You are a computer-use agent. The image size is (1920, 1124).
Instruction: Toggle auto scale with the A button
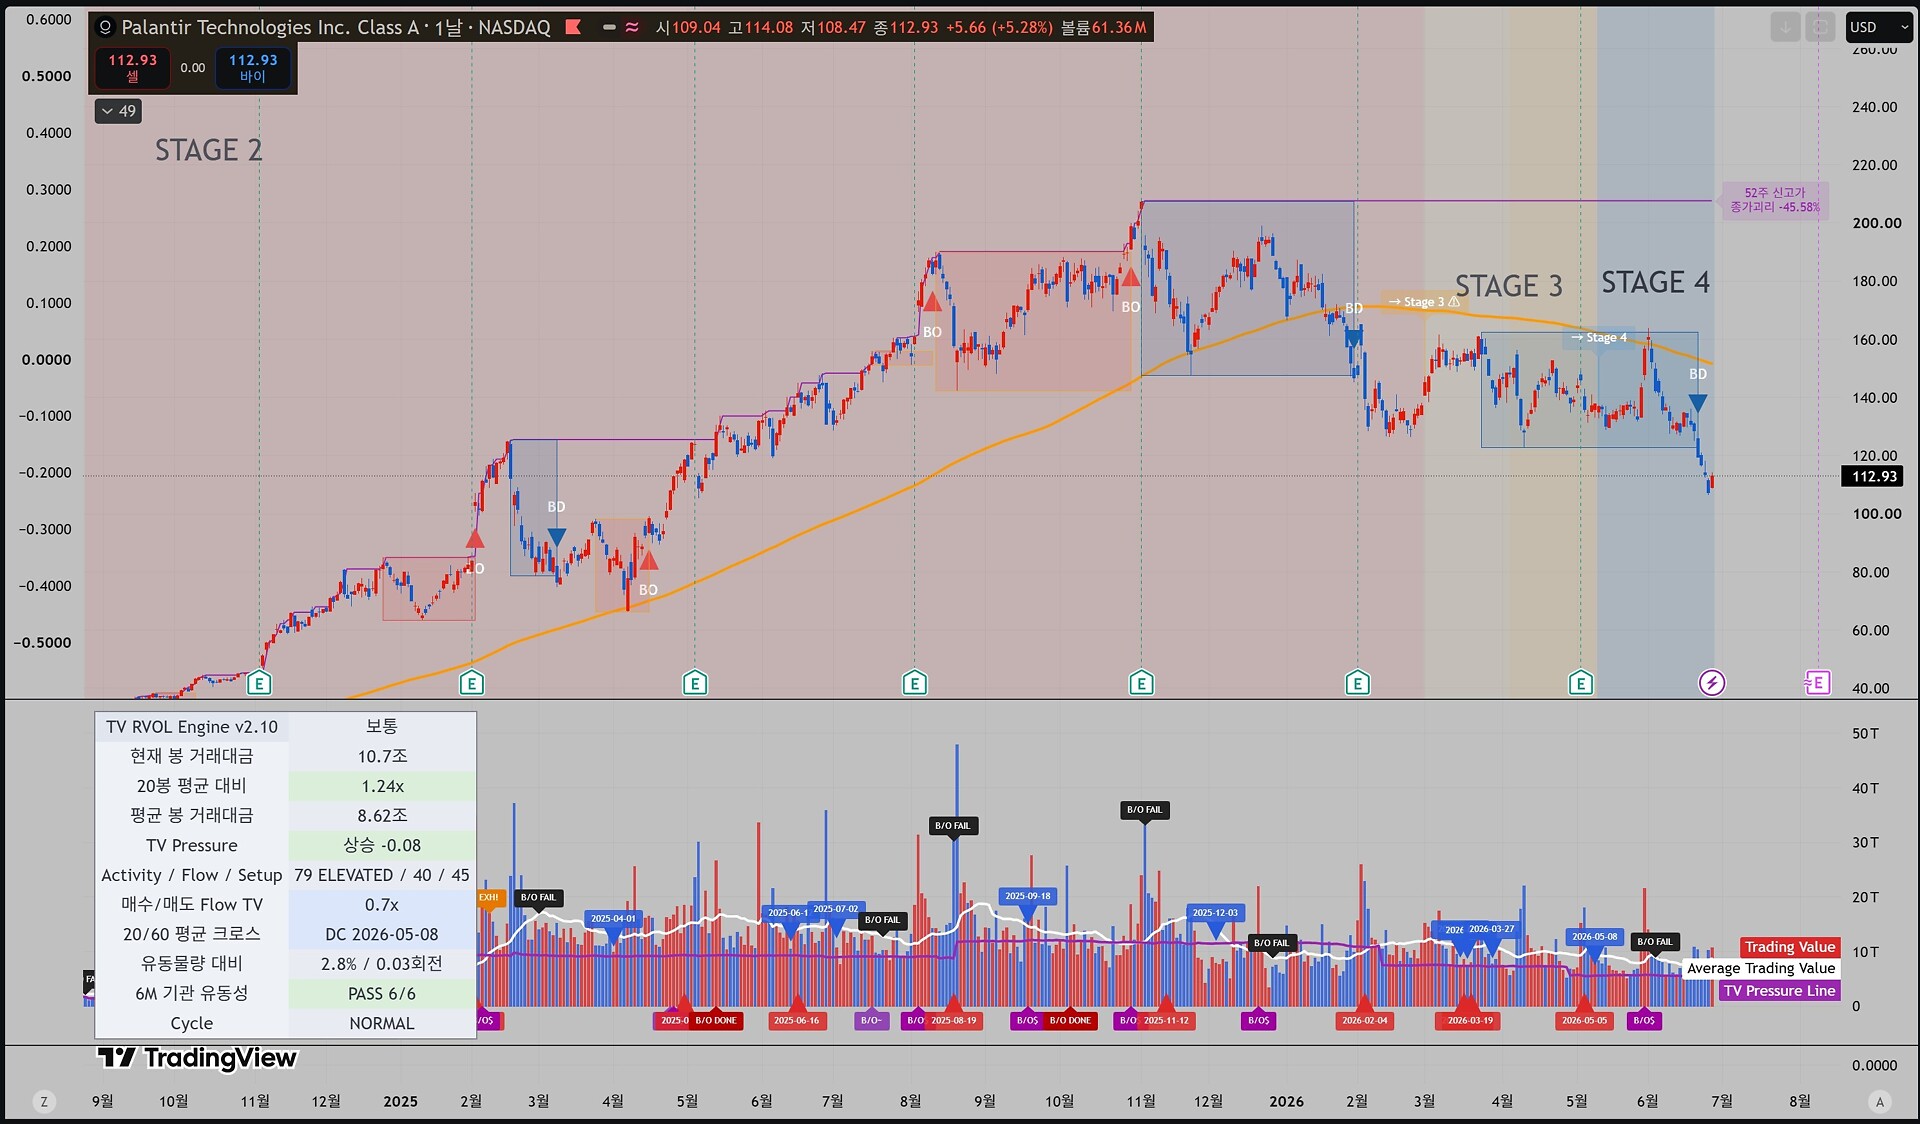point(1879,1102)
